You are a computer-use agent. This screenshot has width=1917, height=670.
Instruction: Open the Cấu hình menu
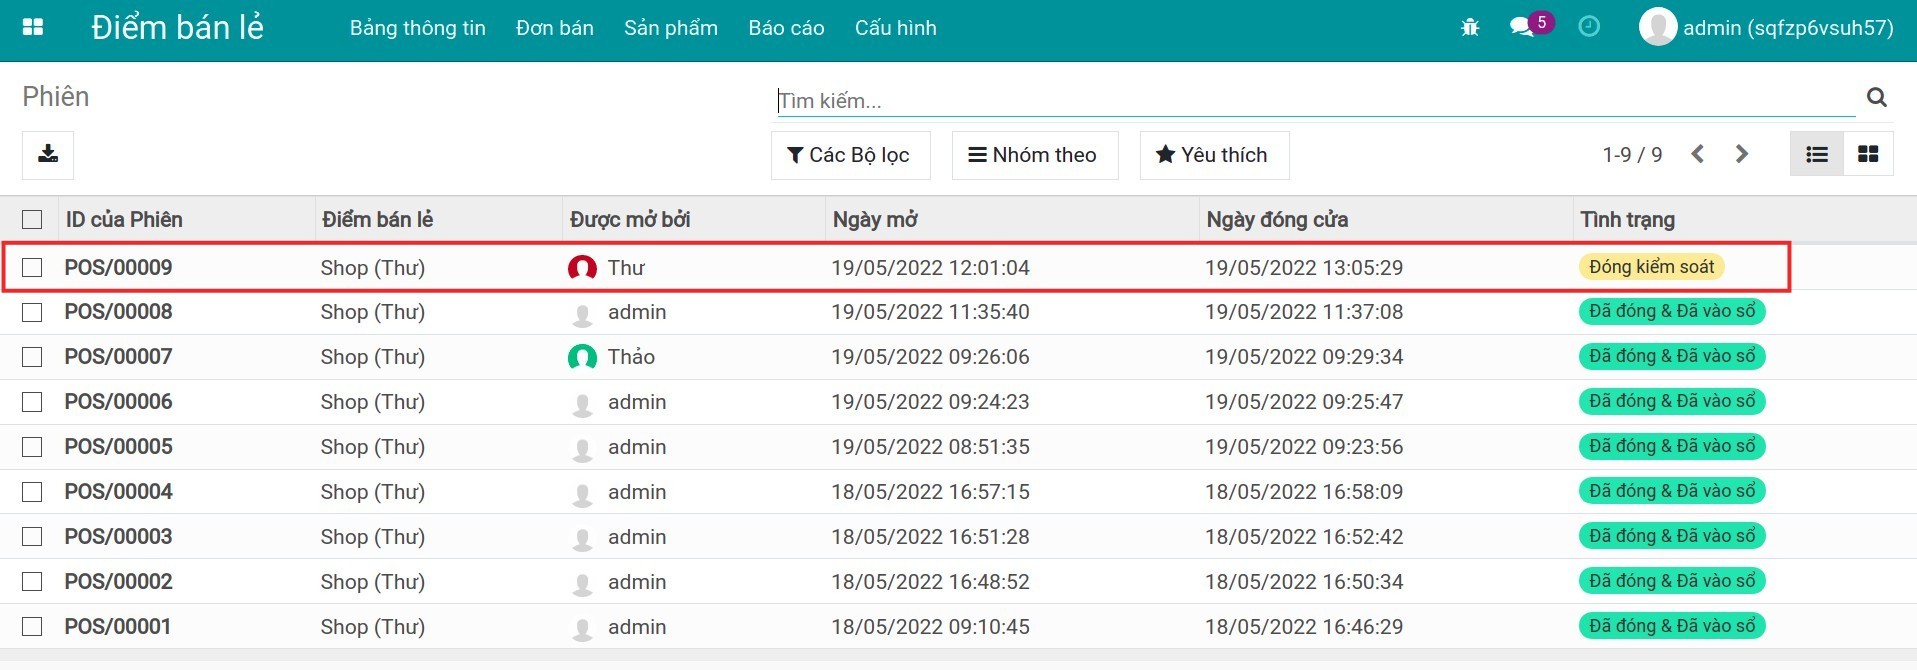pos(895,28)
